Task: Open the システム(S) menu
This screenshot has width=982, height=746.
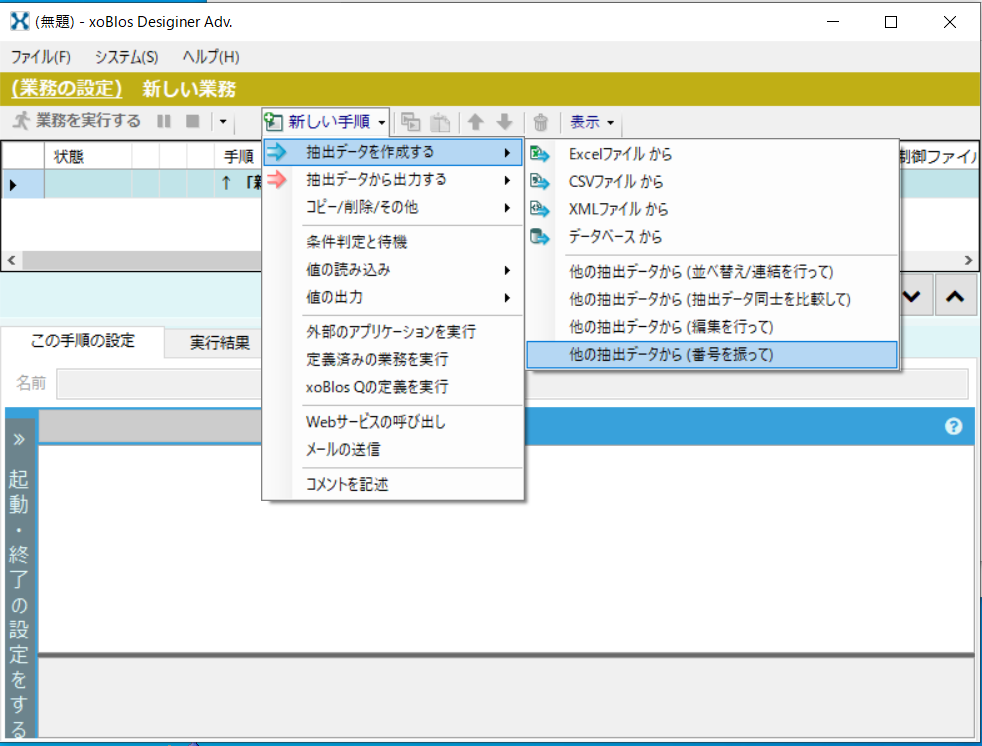Action: [x=127, y=57]
